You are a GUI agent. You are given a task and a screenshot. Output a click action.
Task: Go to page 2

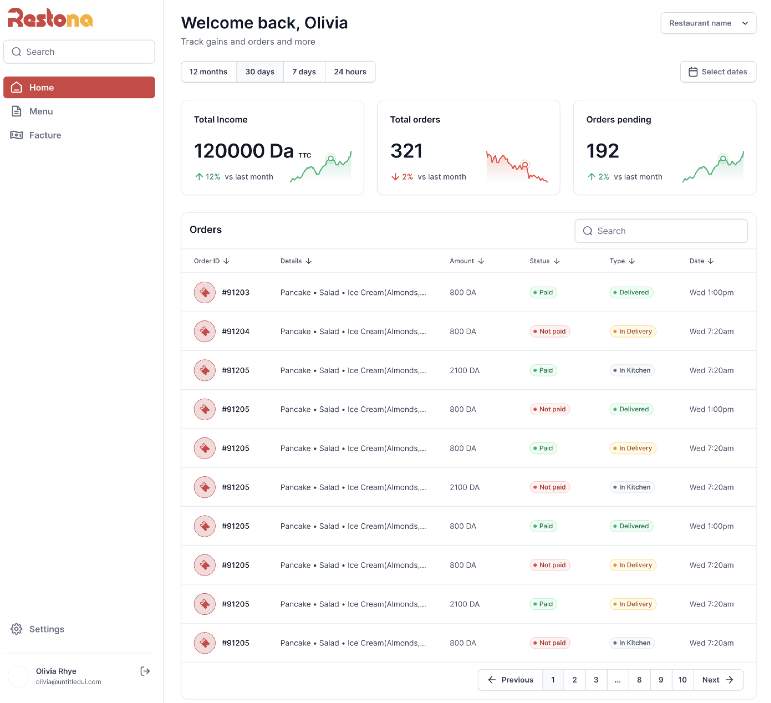pos(574,680)
